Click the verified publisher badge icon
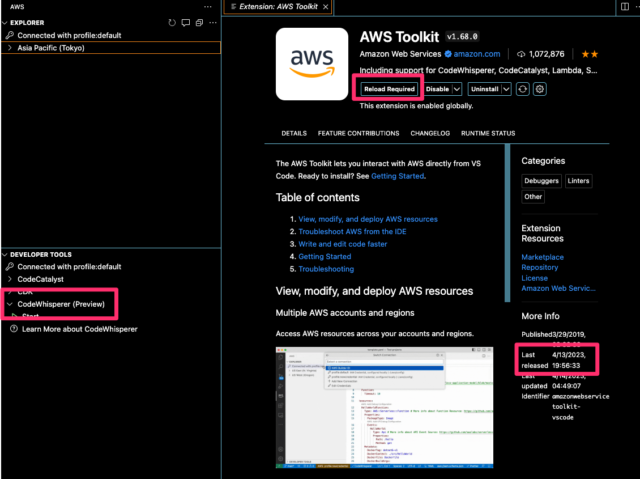Screen dimensions: 640x479 448,54
